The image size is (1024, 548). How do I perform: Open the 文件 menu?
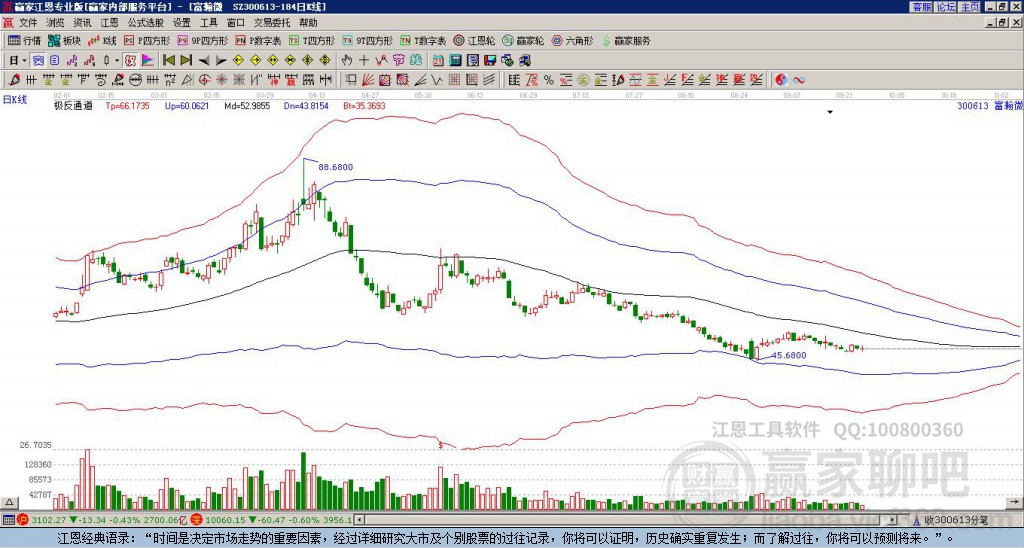[28, 23]
